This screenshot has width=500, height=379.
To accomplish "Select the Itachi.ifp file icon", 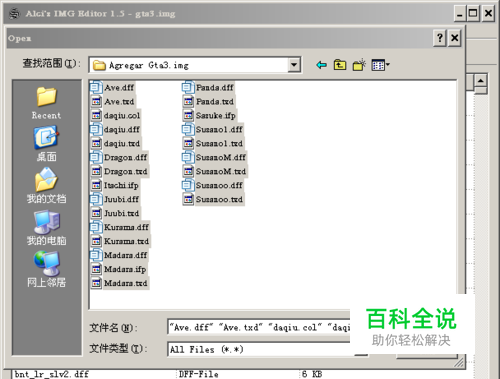I will point(96,185).
